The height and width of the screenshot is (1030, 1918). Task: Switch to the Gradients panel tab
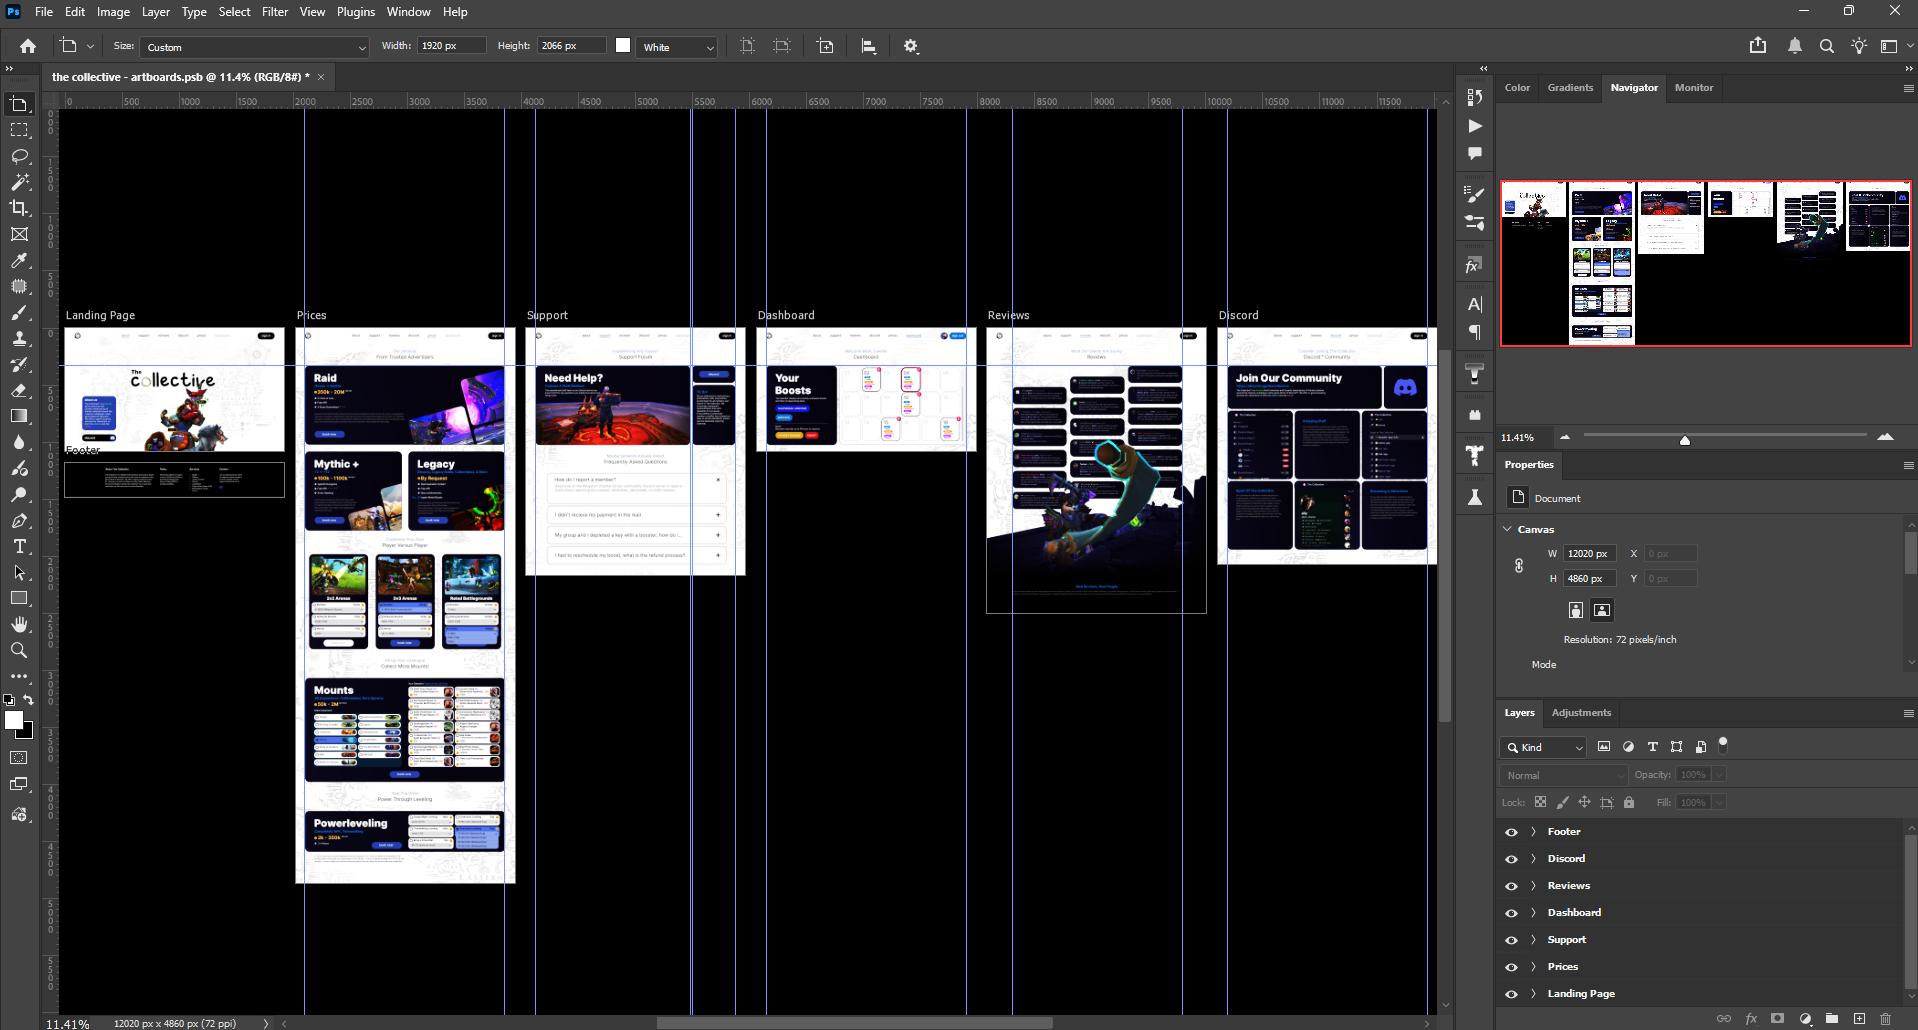pos(1570,88)
